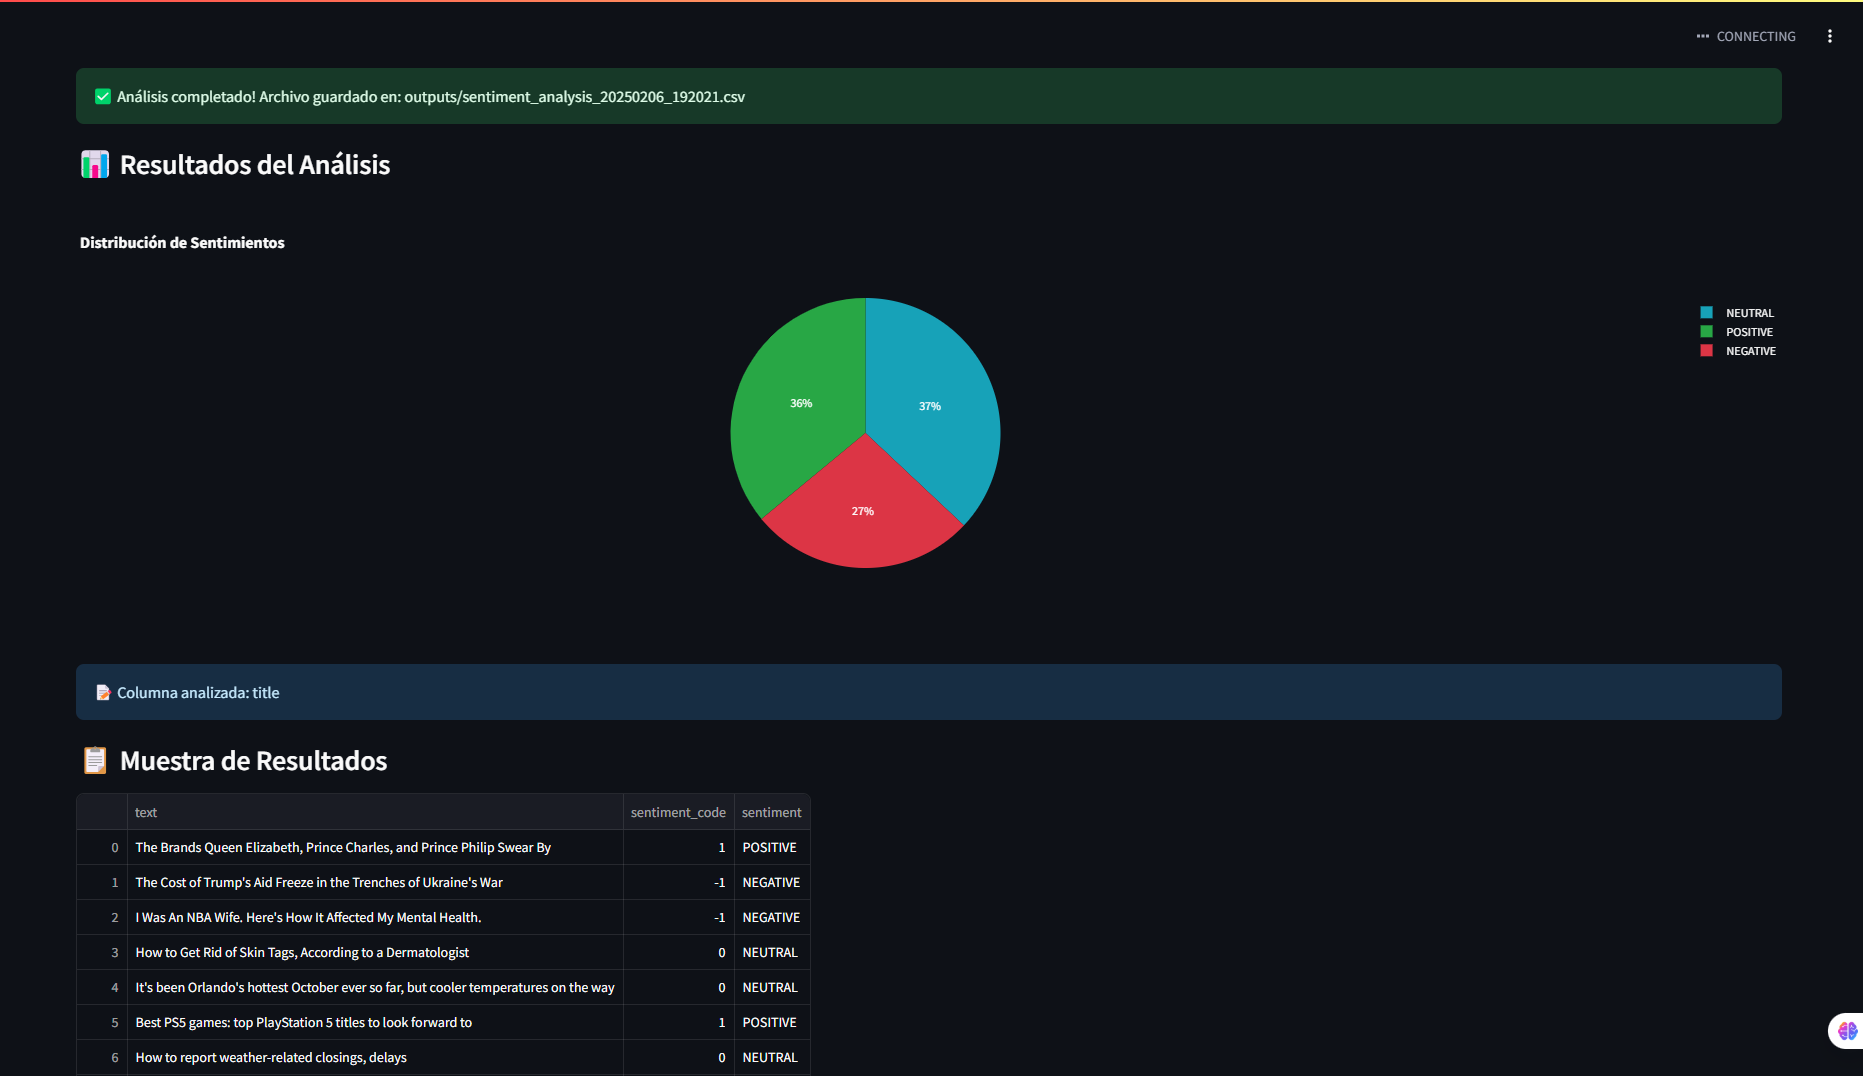Sort by the sentiment column header

[772, 812]
